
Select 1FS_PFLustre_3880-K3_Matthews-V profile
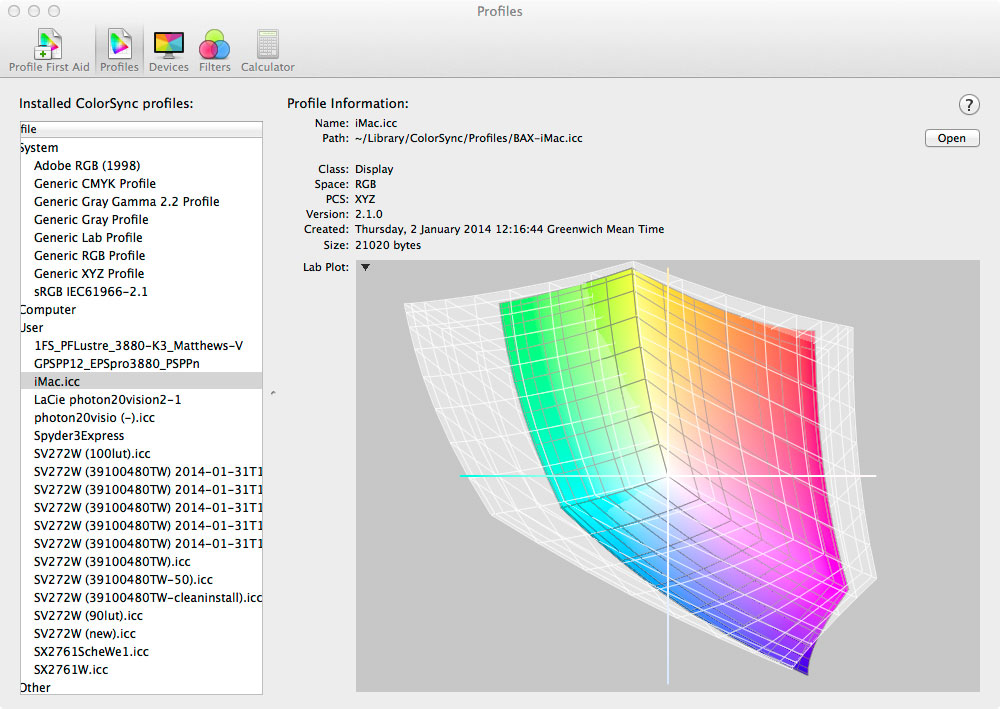click(141, 346)
